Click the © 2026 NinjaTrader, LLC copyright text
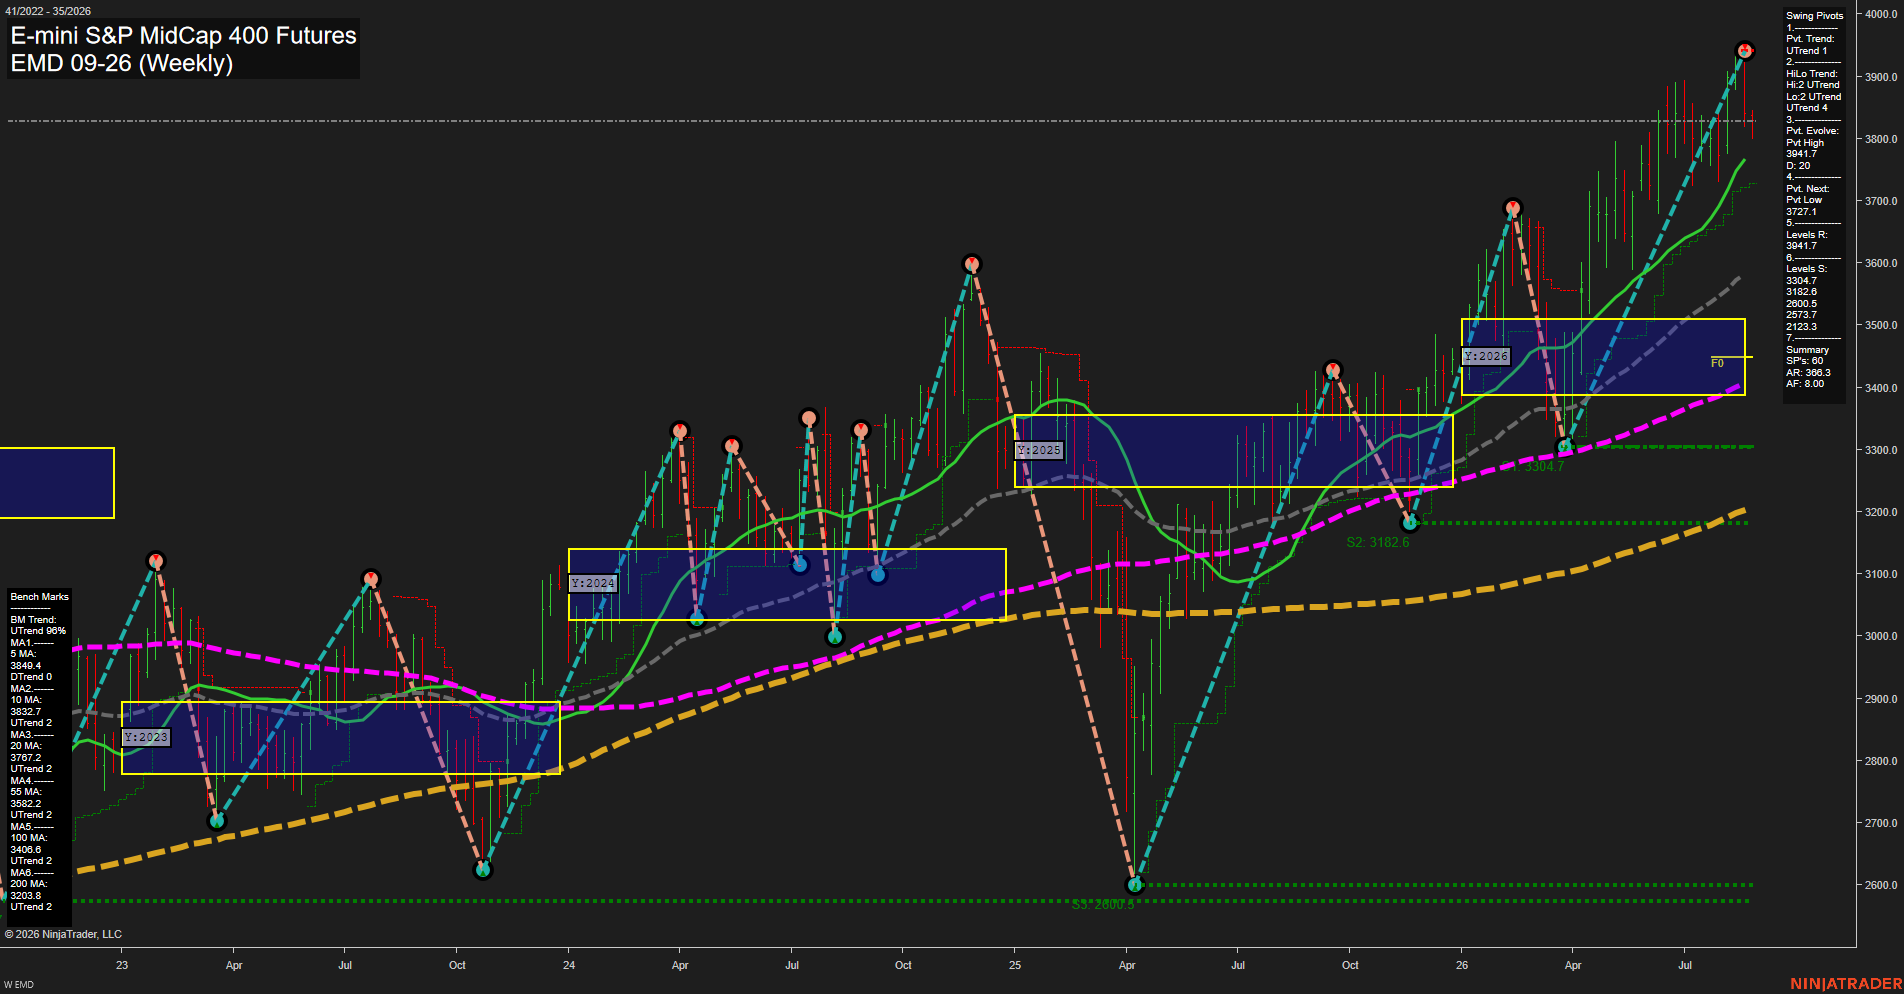Screen dimensions: 1904x994 click(x=63, y=934)
